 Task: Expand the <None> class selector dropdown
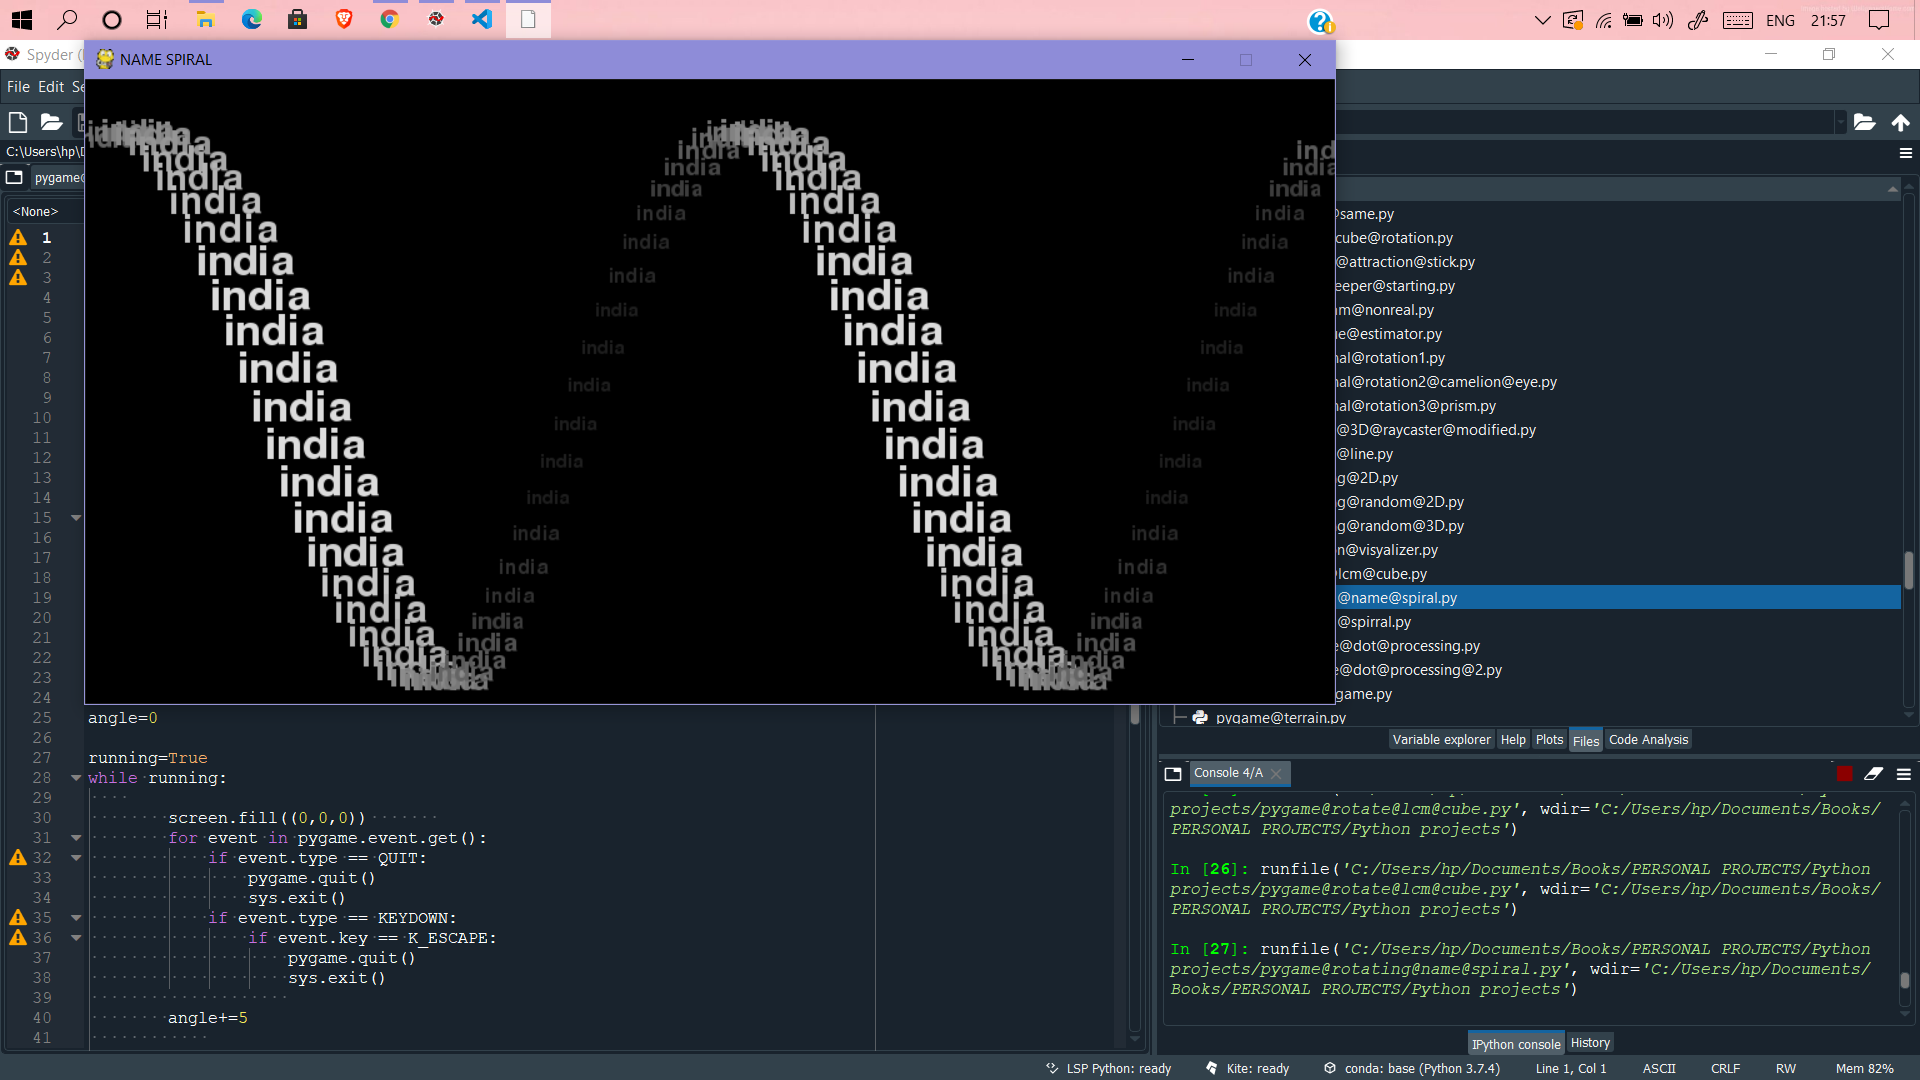(45, 211)
